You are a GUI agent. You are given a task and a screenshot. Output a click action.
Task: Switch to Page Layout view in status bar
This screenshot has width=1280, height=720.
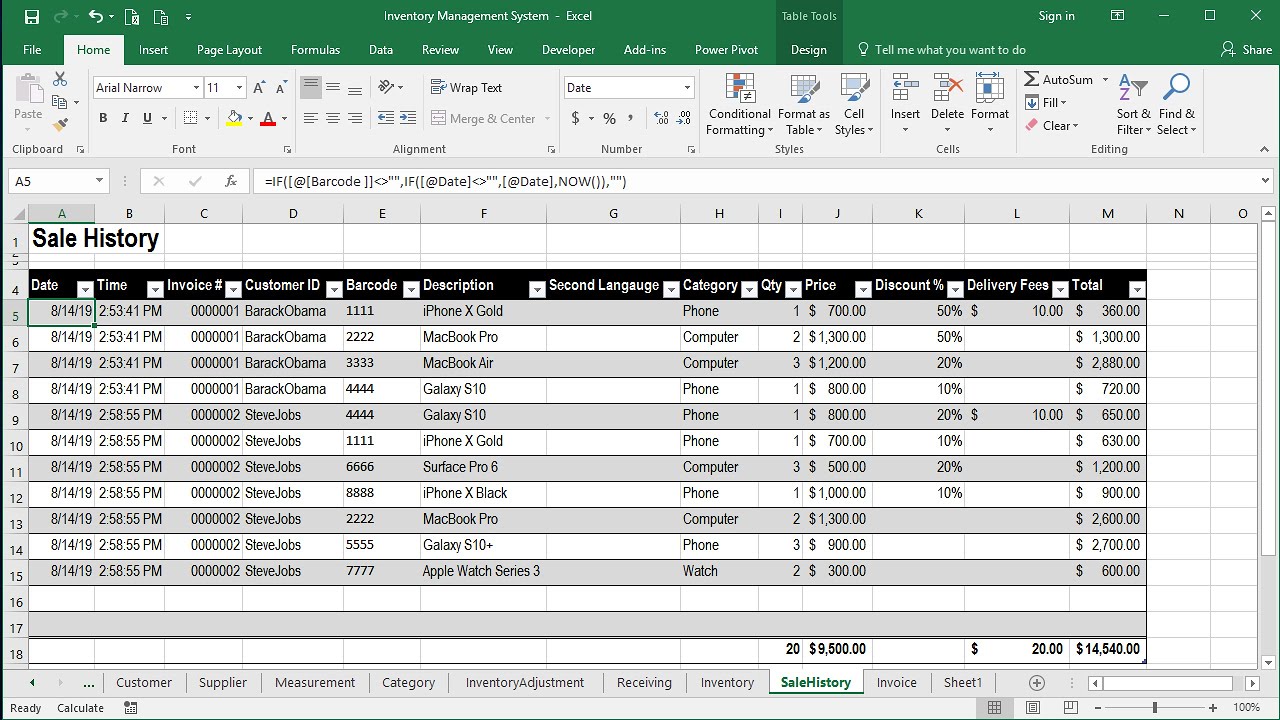[x=1032, y=707]
